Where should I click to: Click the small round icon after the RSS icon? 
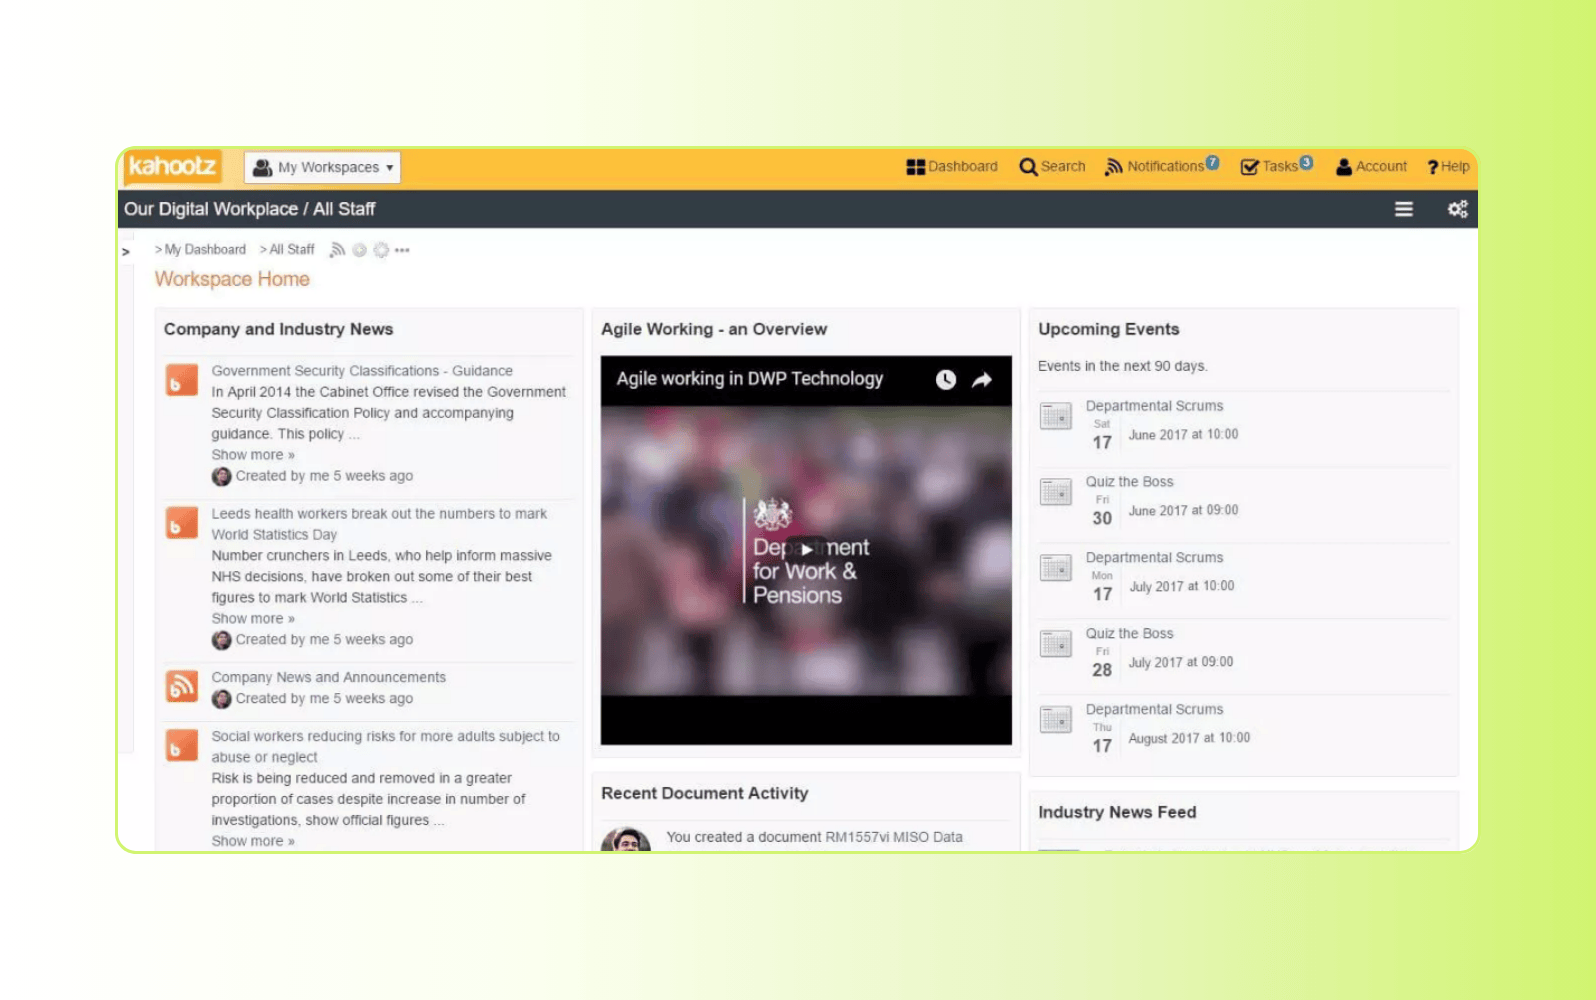[359, 250]
